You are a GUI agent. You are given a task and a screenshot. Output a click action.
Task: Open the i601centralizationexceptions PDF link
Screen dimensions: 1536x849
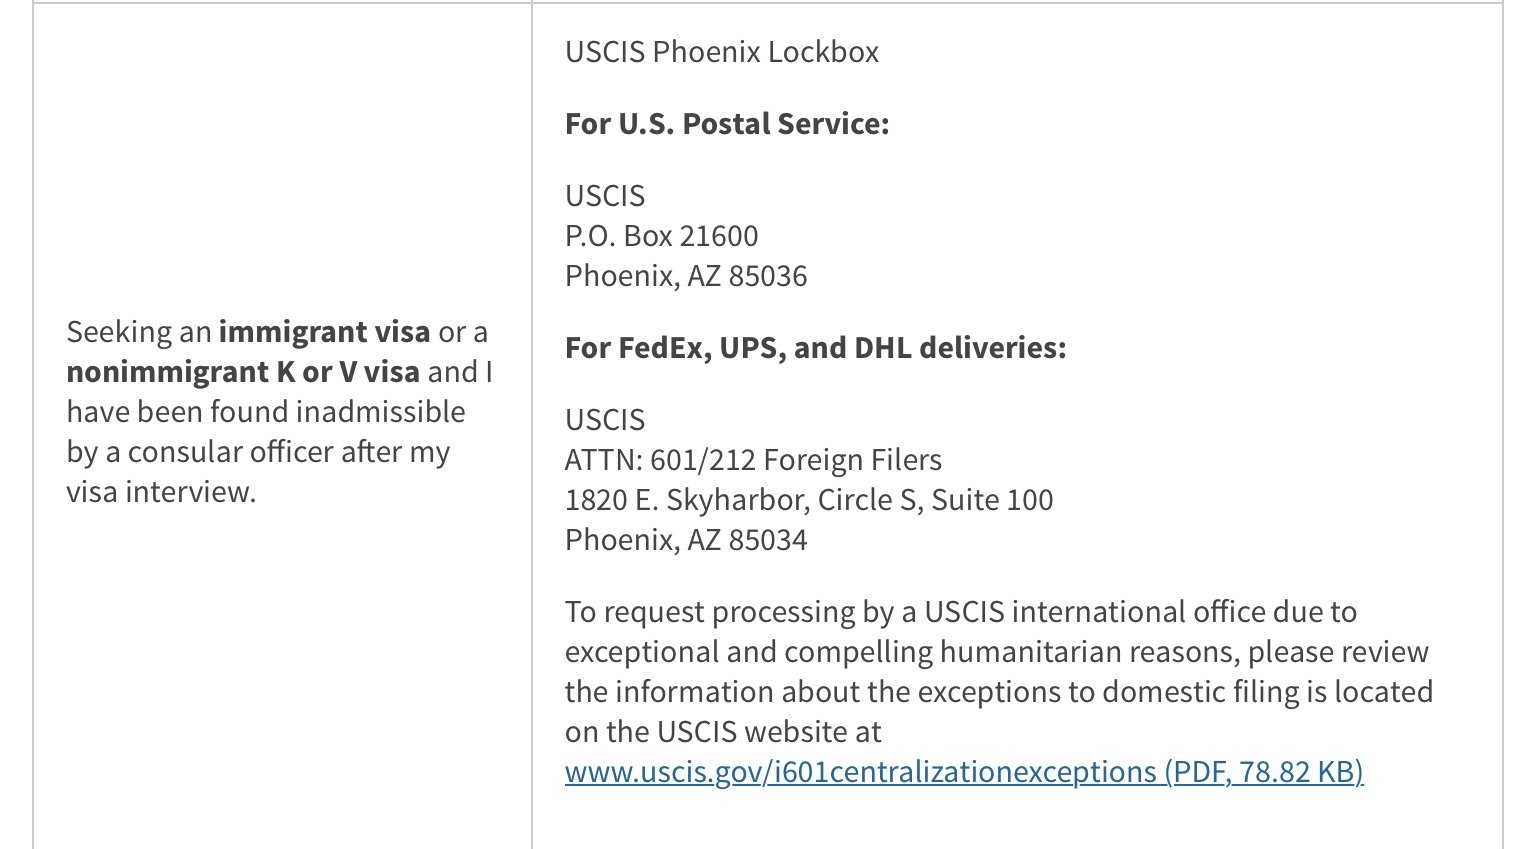[x=964, y=772]
